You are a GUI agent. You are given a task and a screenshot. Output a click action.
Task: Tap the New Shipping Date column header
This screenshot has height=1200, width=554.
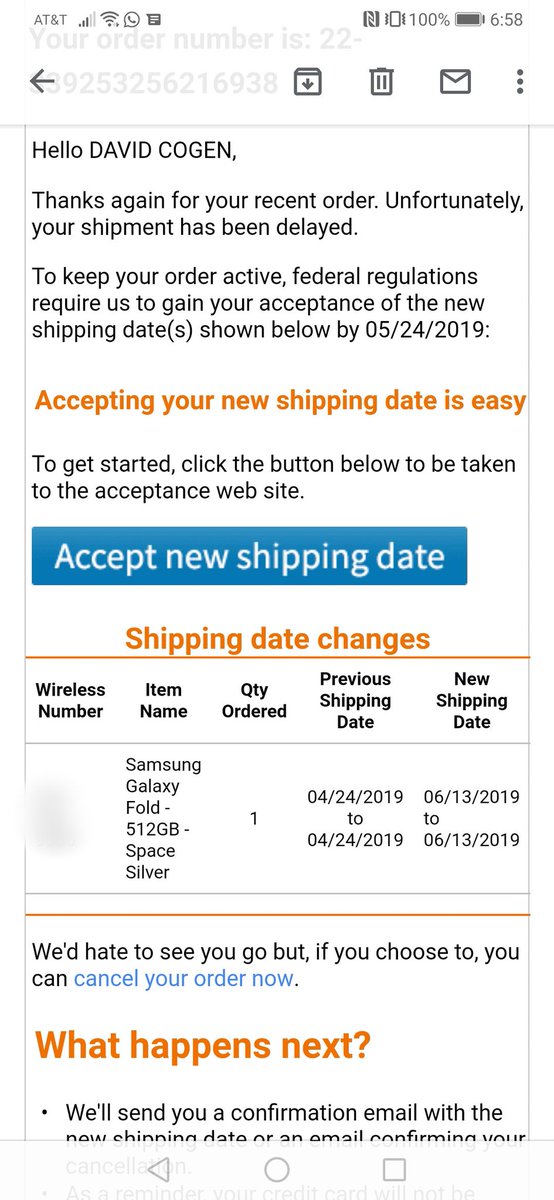[x=472, y=700]
